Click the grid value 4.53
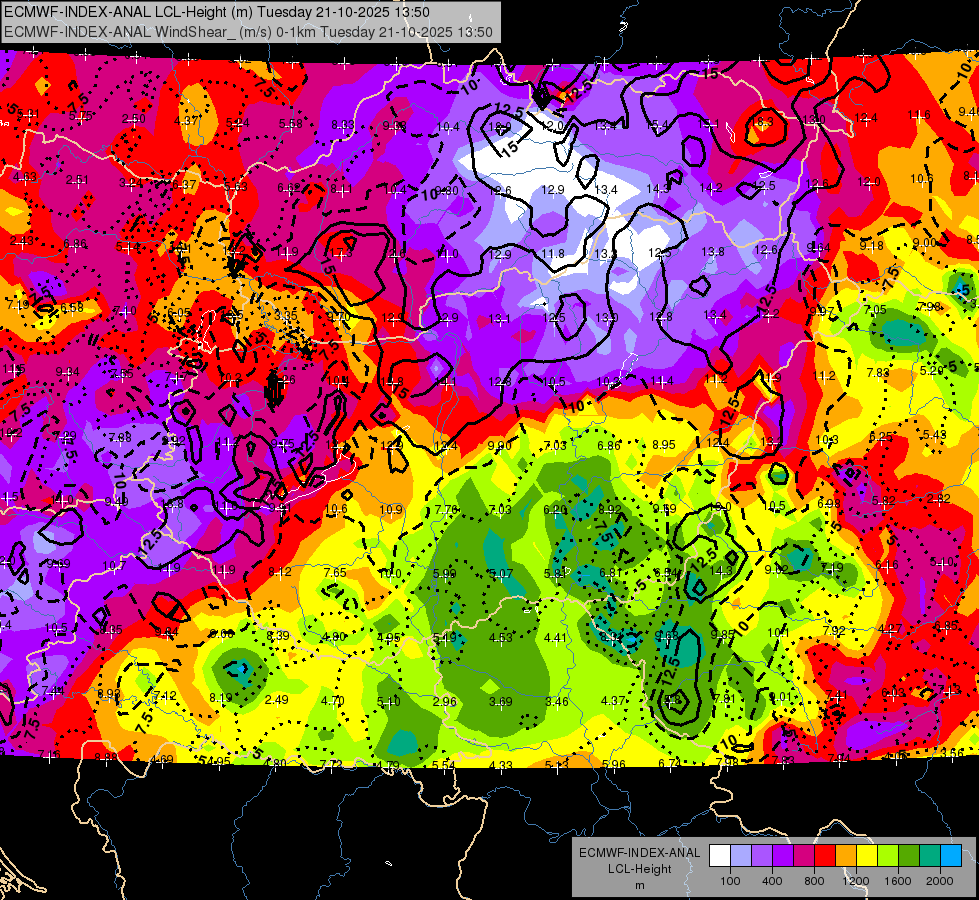 tap(500, 637)
